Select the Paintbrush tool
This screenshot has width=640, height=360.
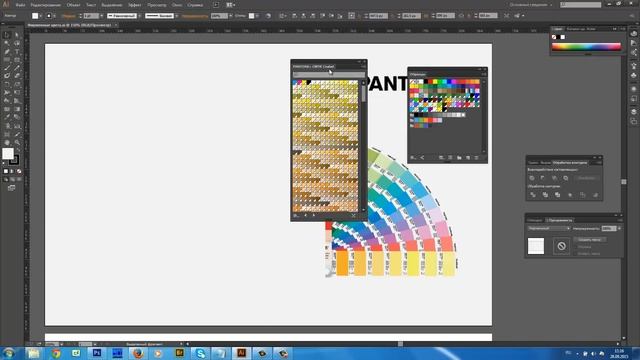7,68
